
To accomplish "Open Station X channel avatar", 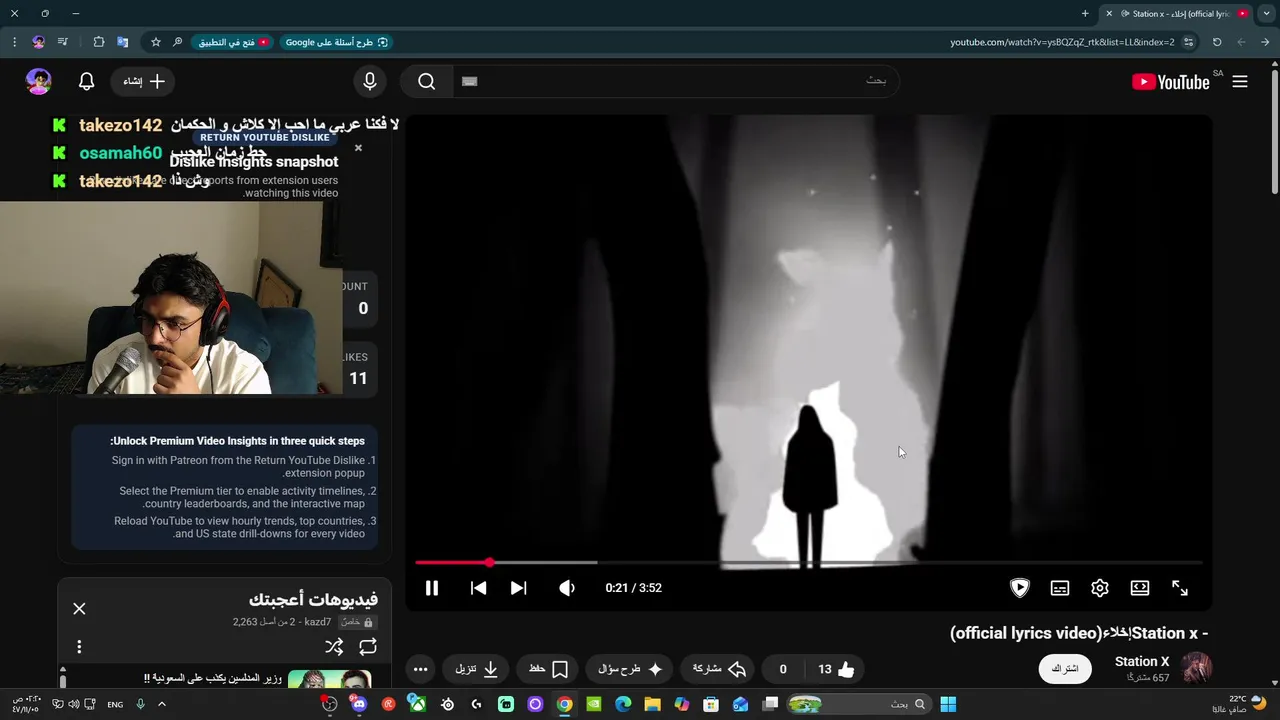I will pyautogui.click(x=1197, y=668).
